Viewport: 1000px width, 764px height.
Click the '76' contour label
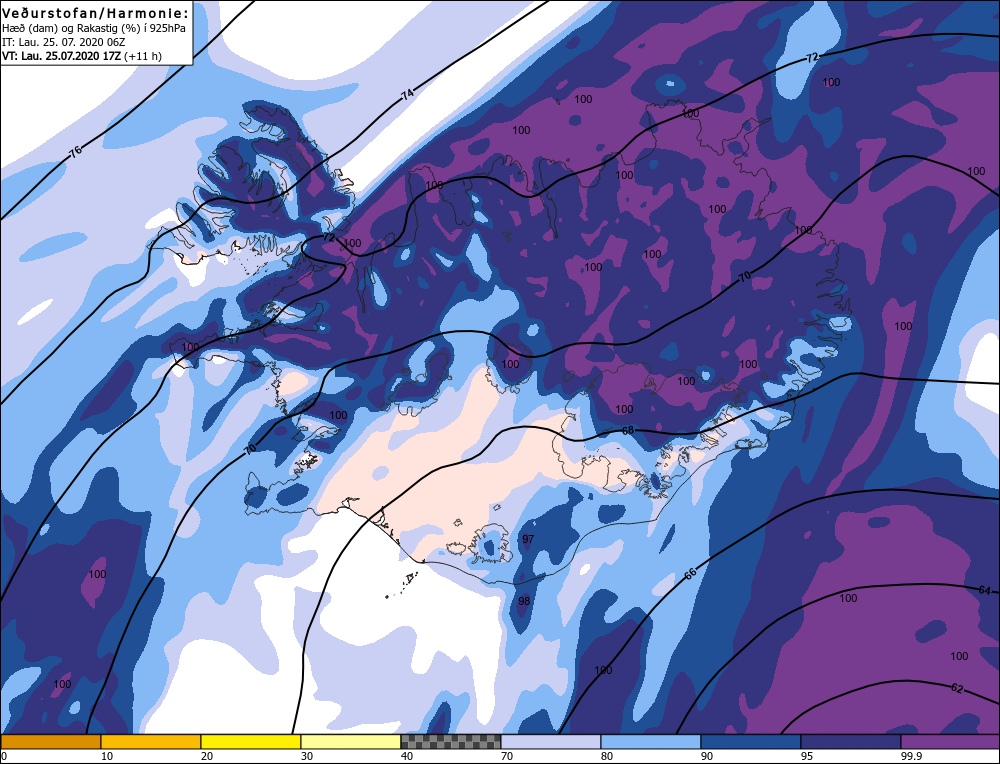[75, 152]
